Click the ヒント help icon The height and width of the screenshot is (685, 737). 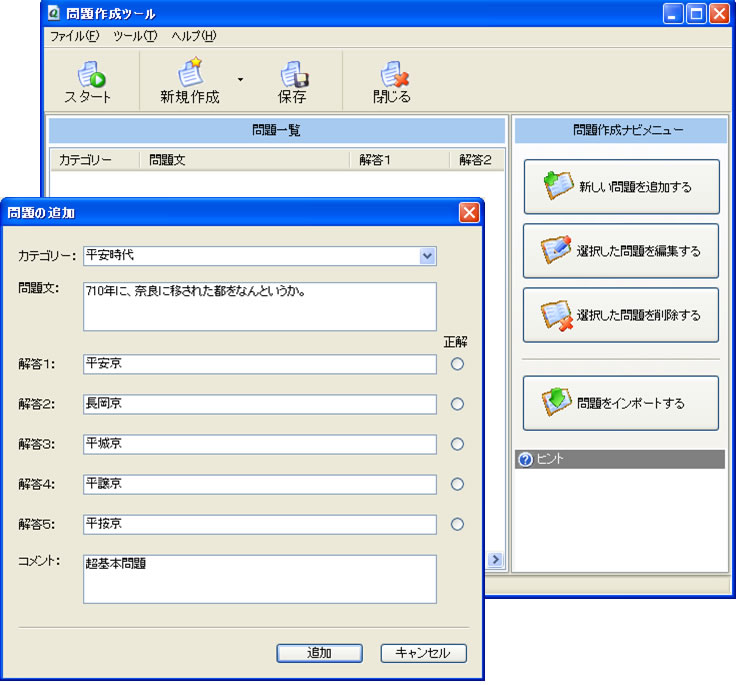coord(525,459)
